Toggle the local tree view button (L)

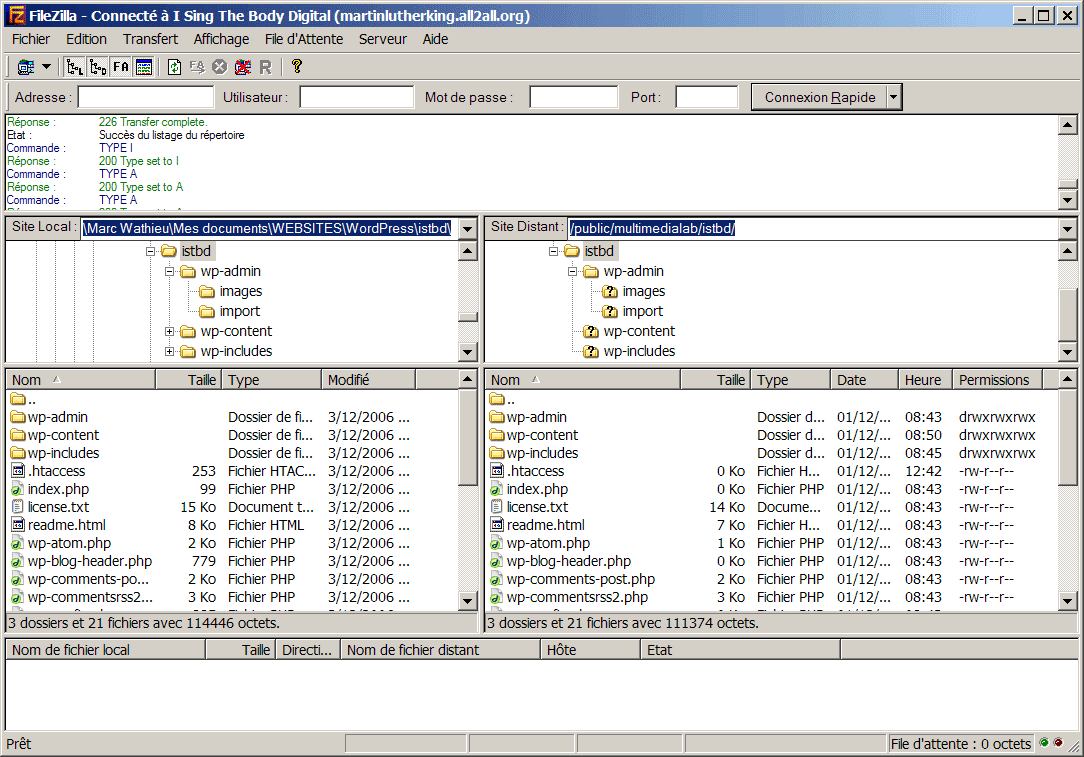coord(75,67)
